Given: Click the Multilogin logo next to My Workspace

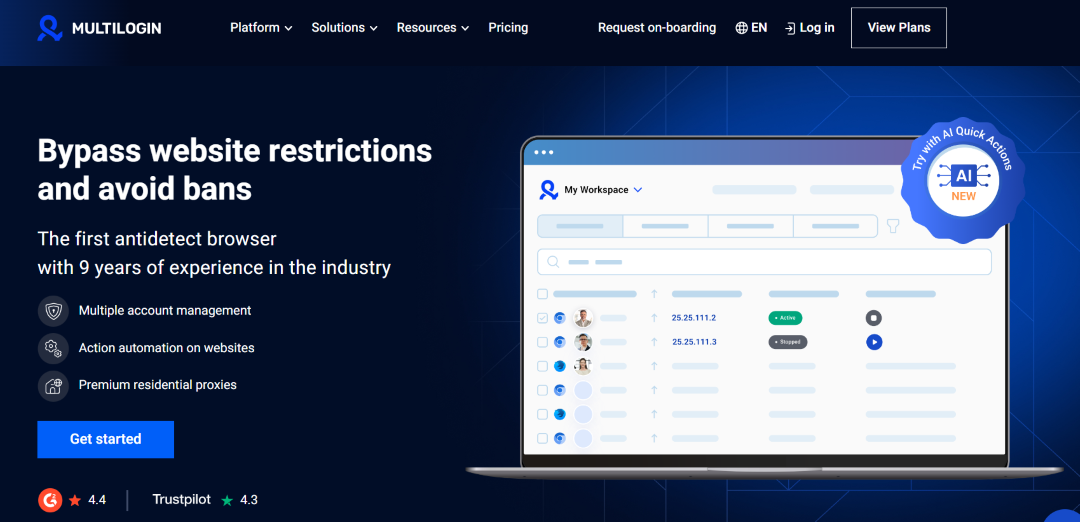Looking at the screenshot, I should (x=548, y=190).
